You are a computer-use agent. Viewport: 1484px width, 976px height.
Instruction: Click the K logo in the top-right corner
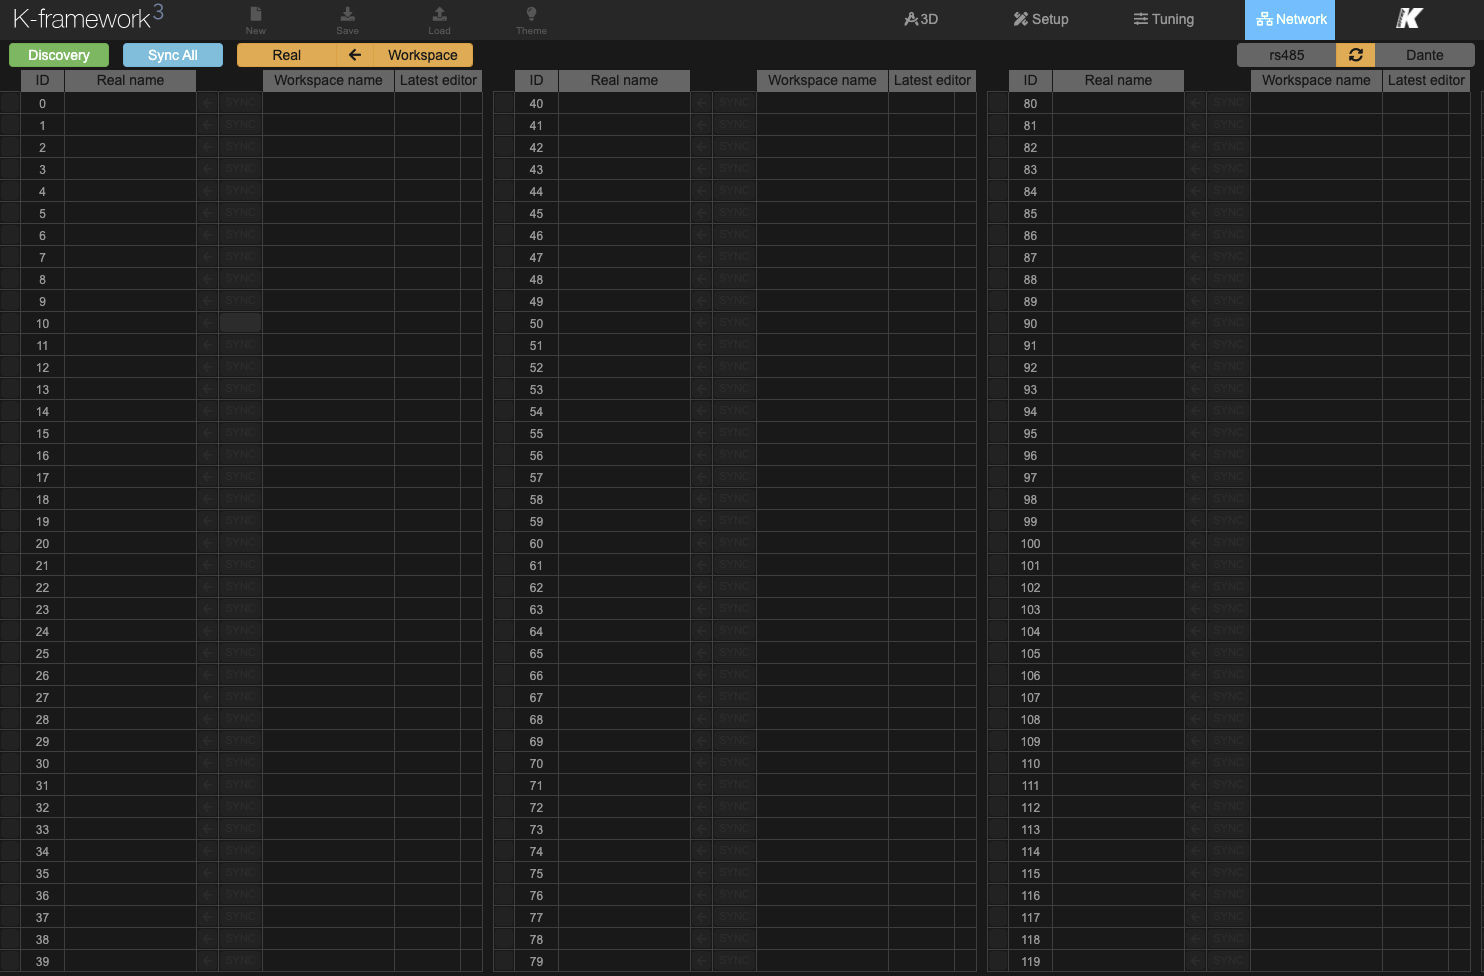point(1407,17)
